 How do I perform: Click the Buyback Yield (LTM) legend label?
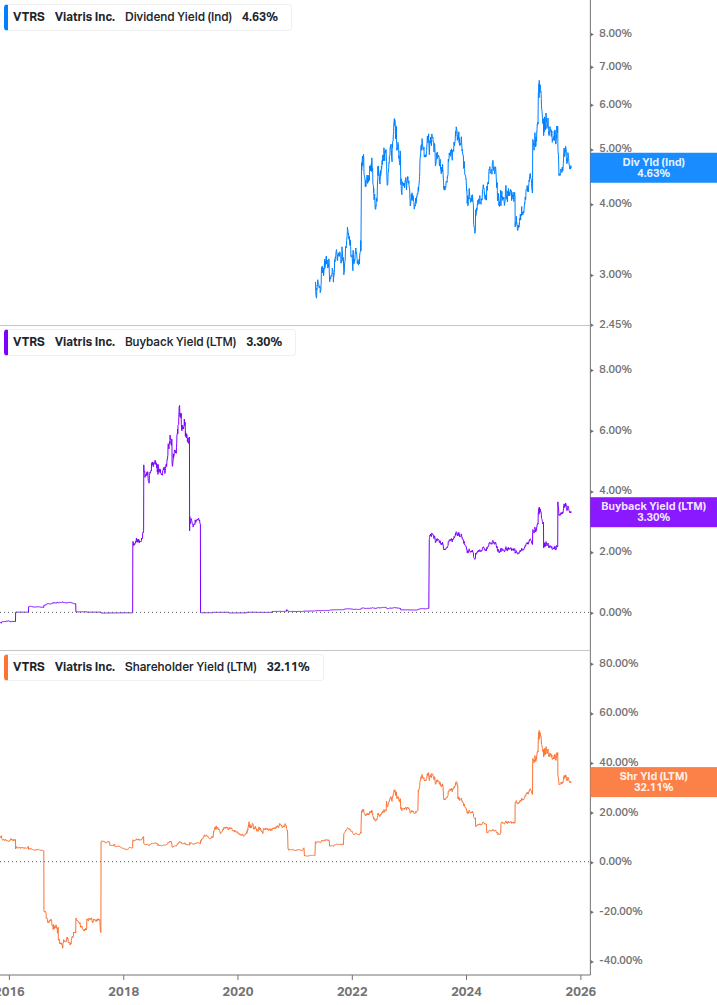180,342
